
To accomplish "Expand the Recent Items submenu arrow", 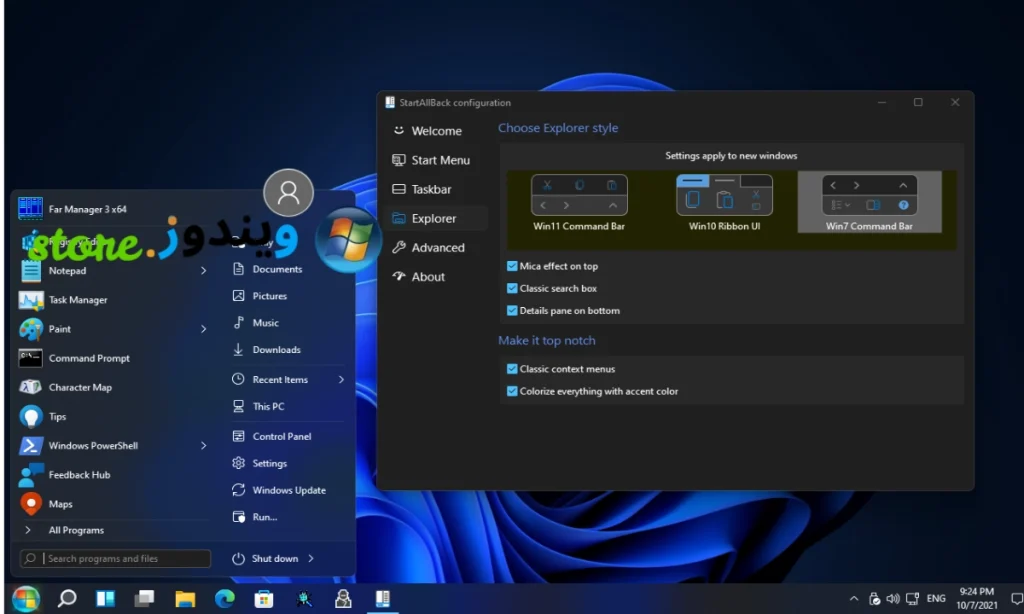I will tap(341, 380).
